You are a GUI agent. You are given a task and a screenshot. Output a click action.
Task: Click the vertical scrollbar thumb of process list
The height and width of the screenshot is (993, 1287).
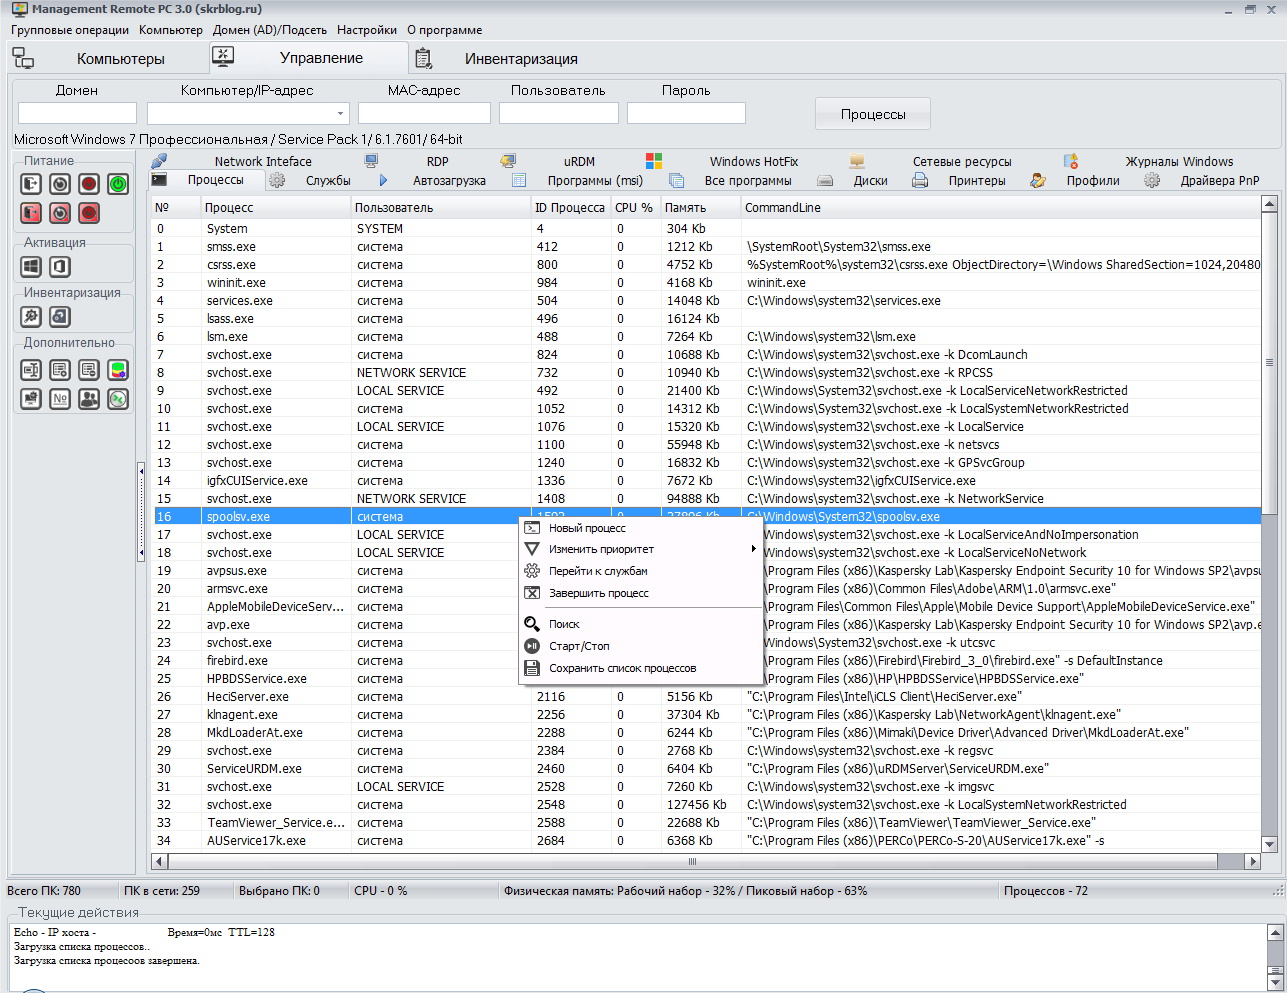1269,363
